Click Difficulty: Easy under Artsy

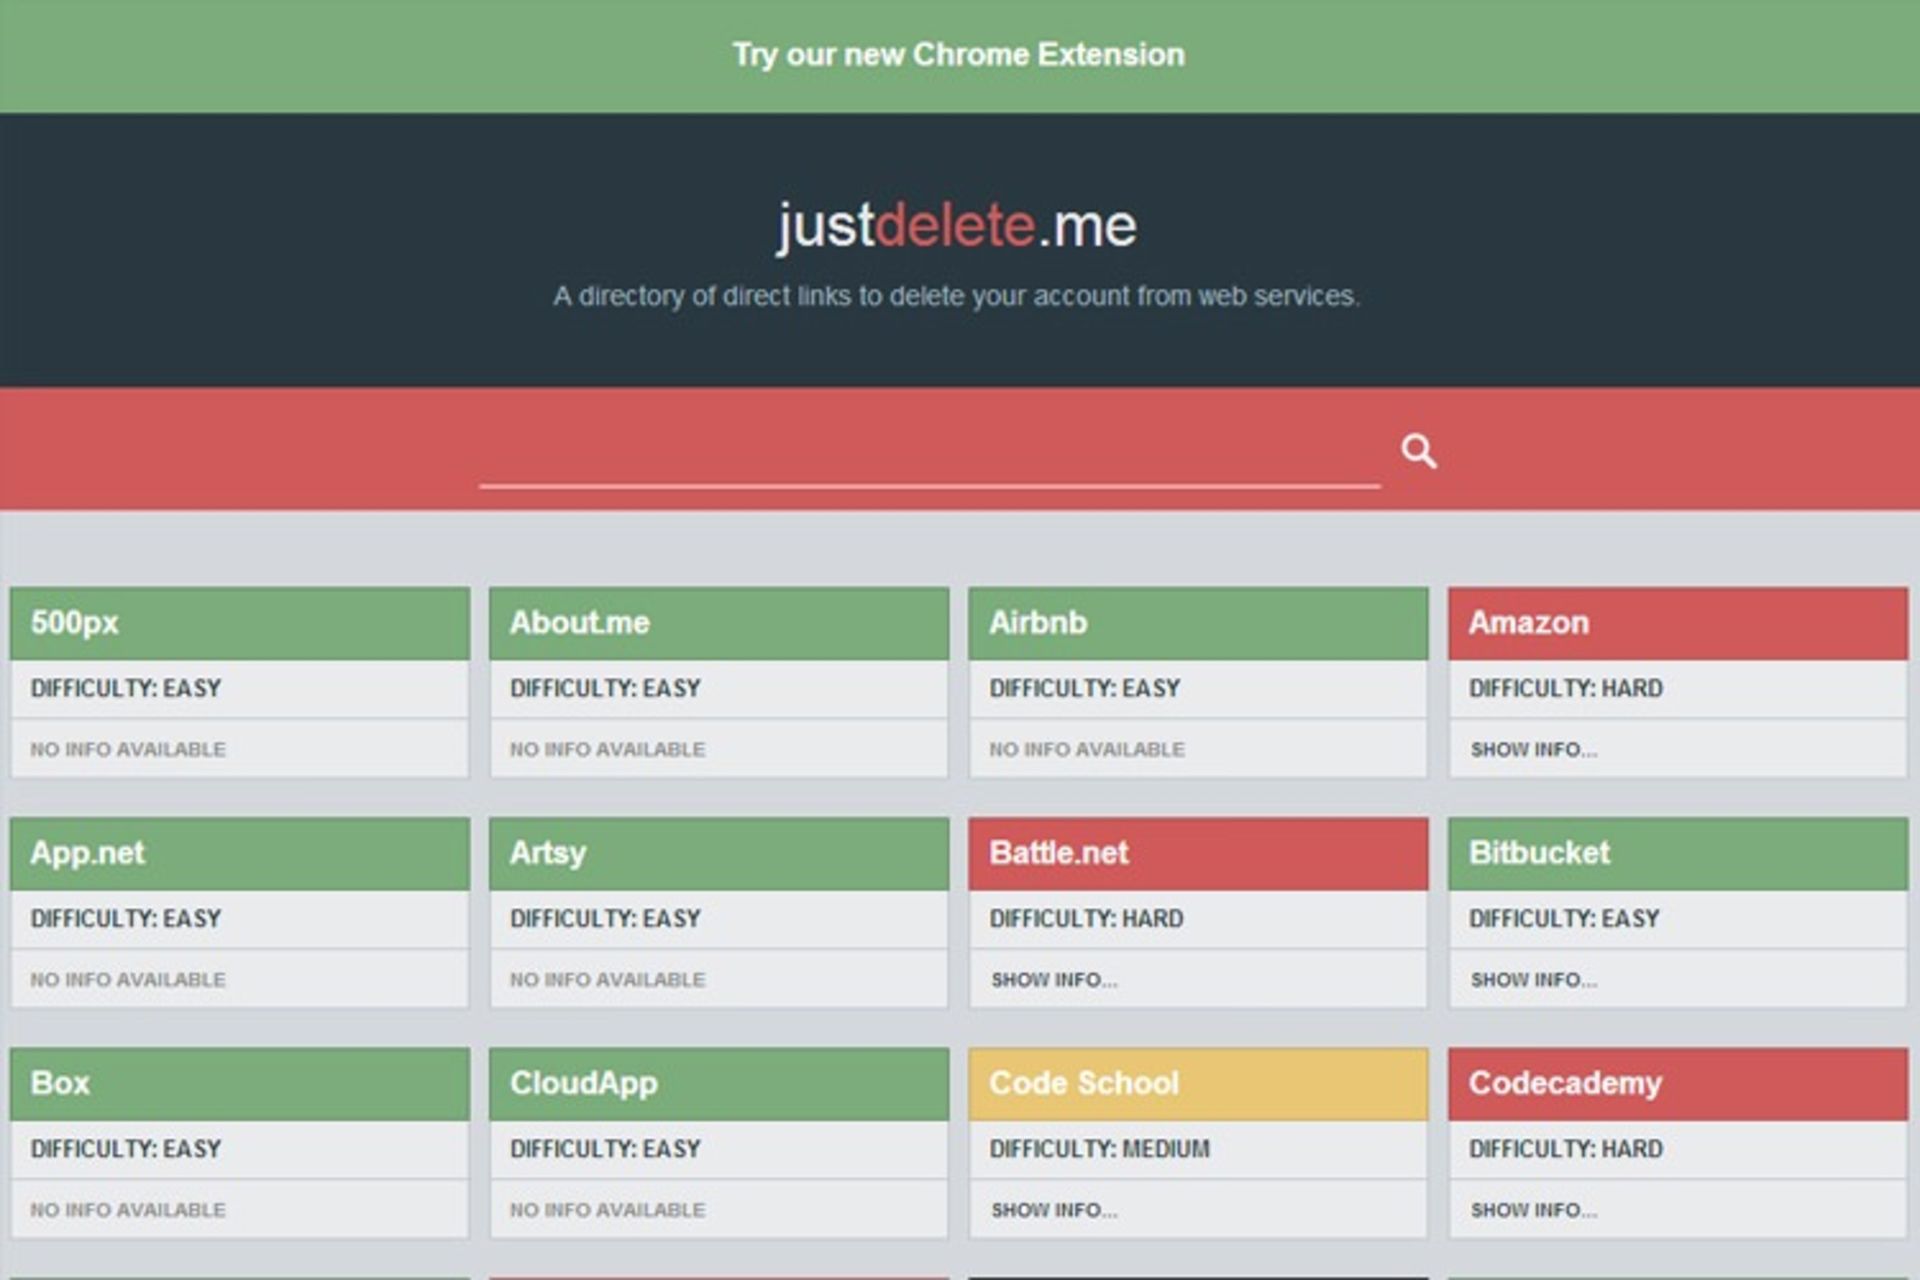(605, 918)
